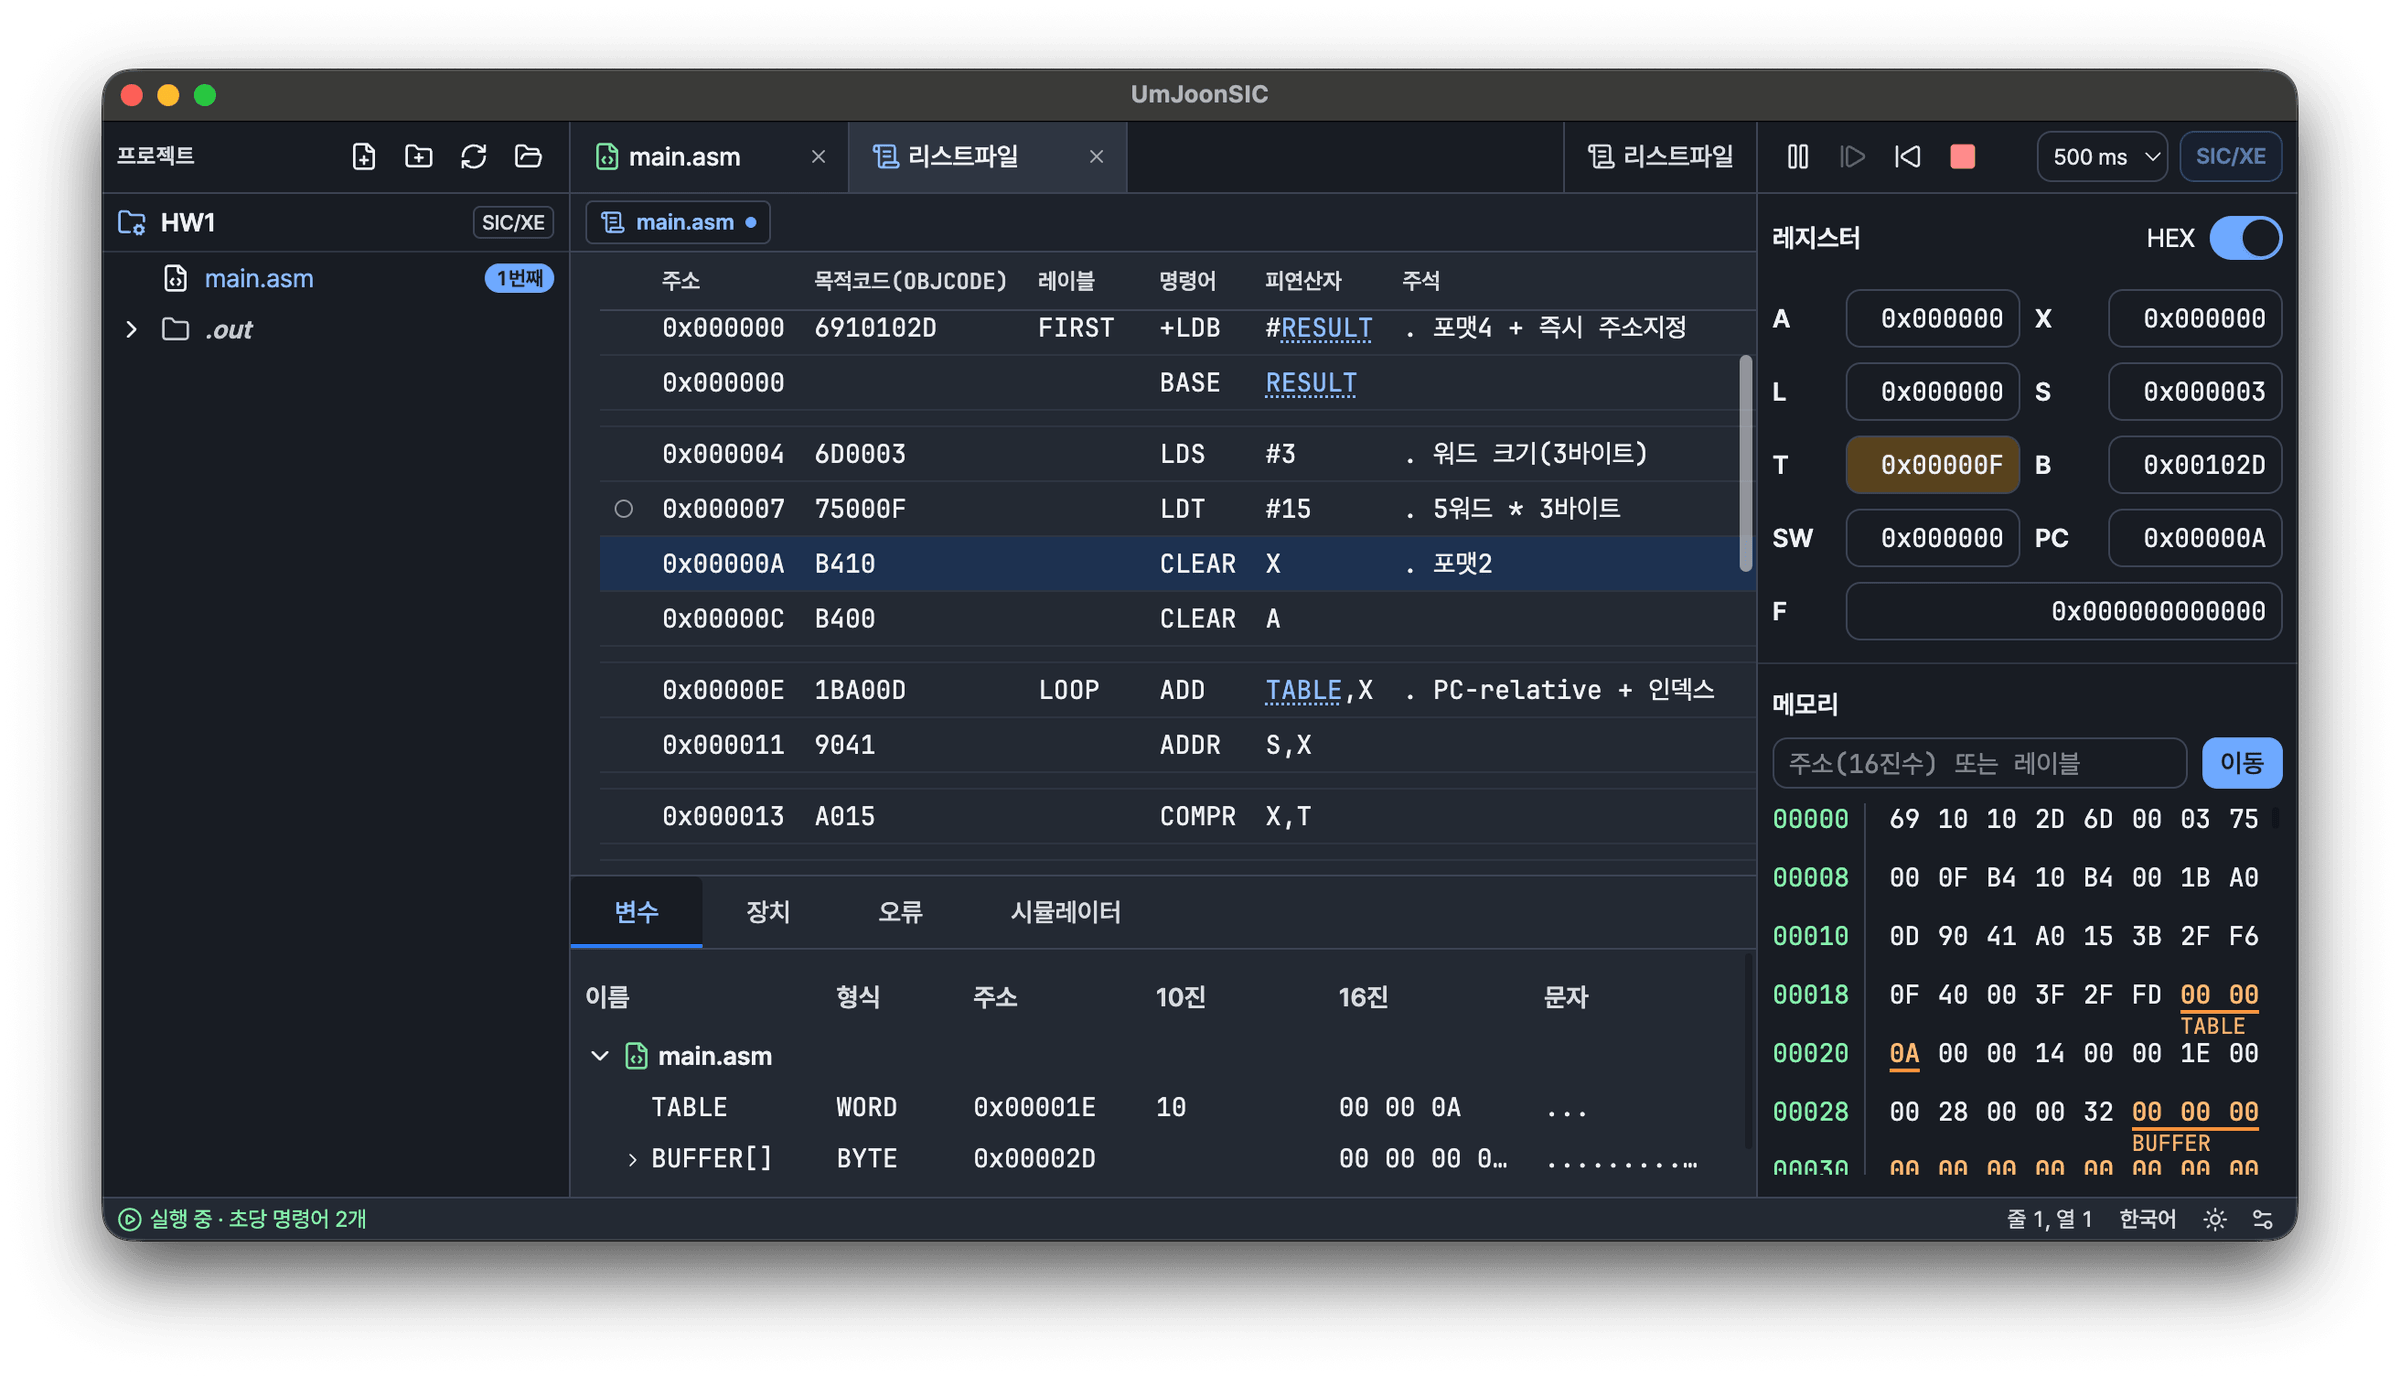Open the 500 ms speed dropdown
This screenshot has width=2400, height=1376.
click(2102, 157)
